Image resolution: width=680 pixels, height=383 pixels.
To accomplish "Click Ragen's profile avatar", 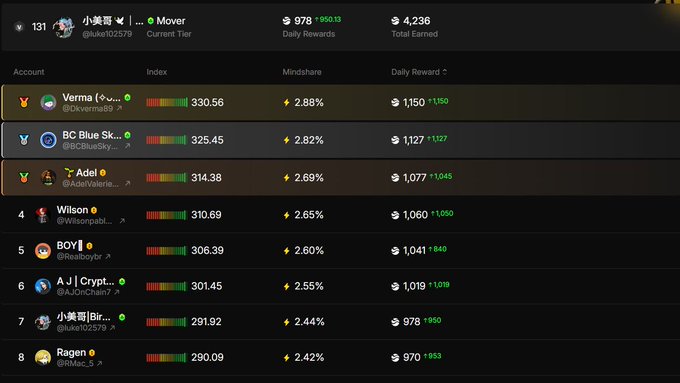I will click(43, 357).
